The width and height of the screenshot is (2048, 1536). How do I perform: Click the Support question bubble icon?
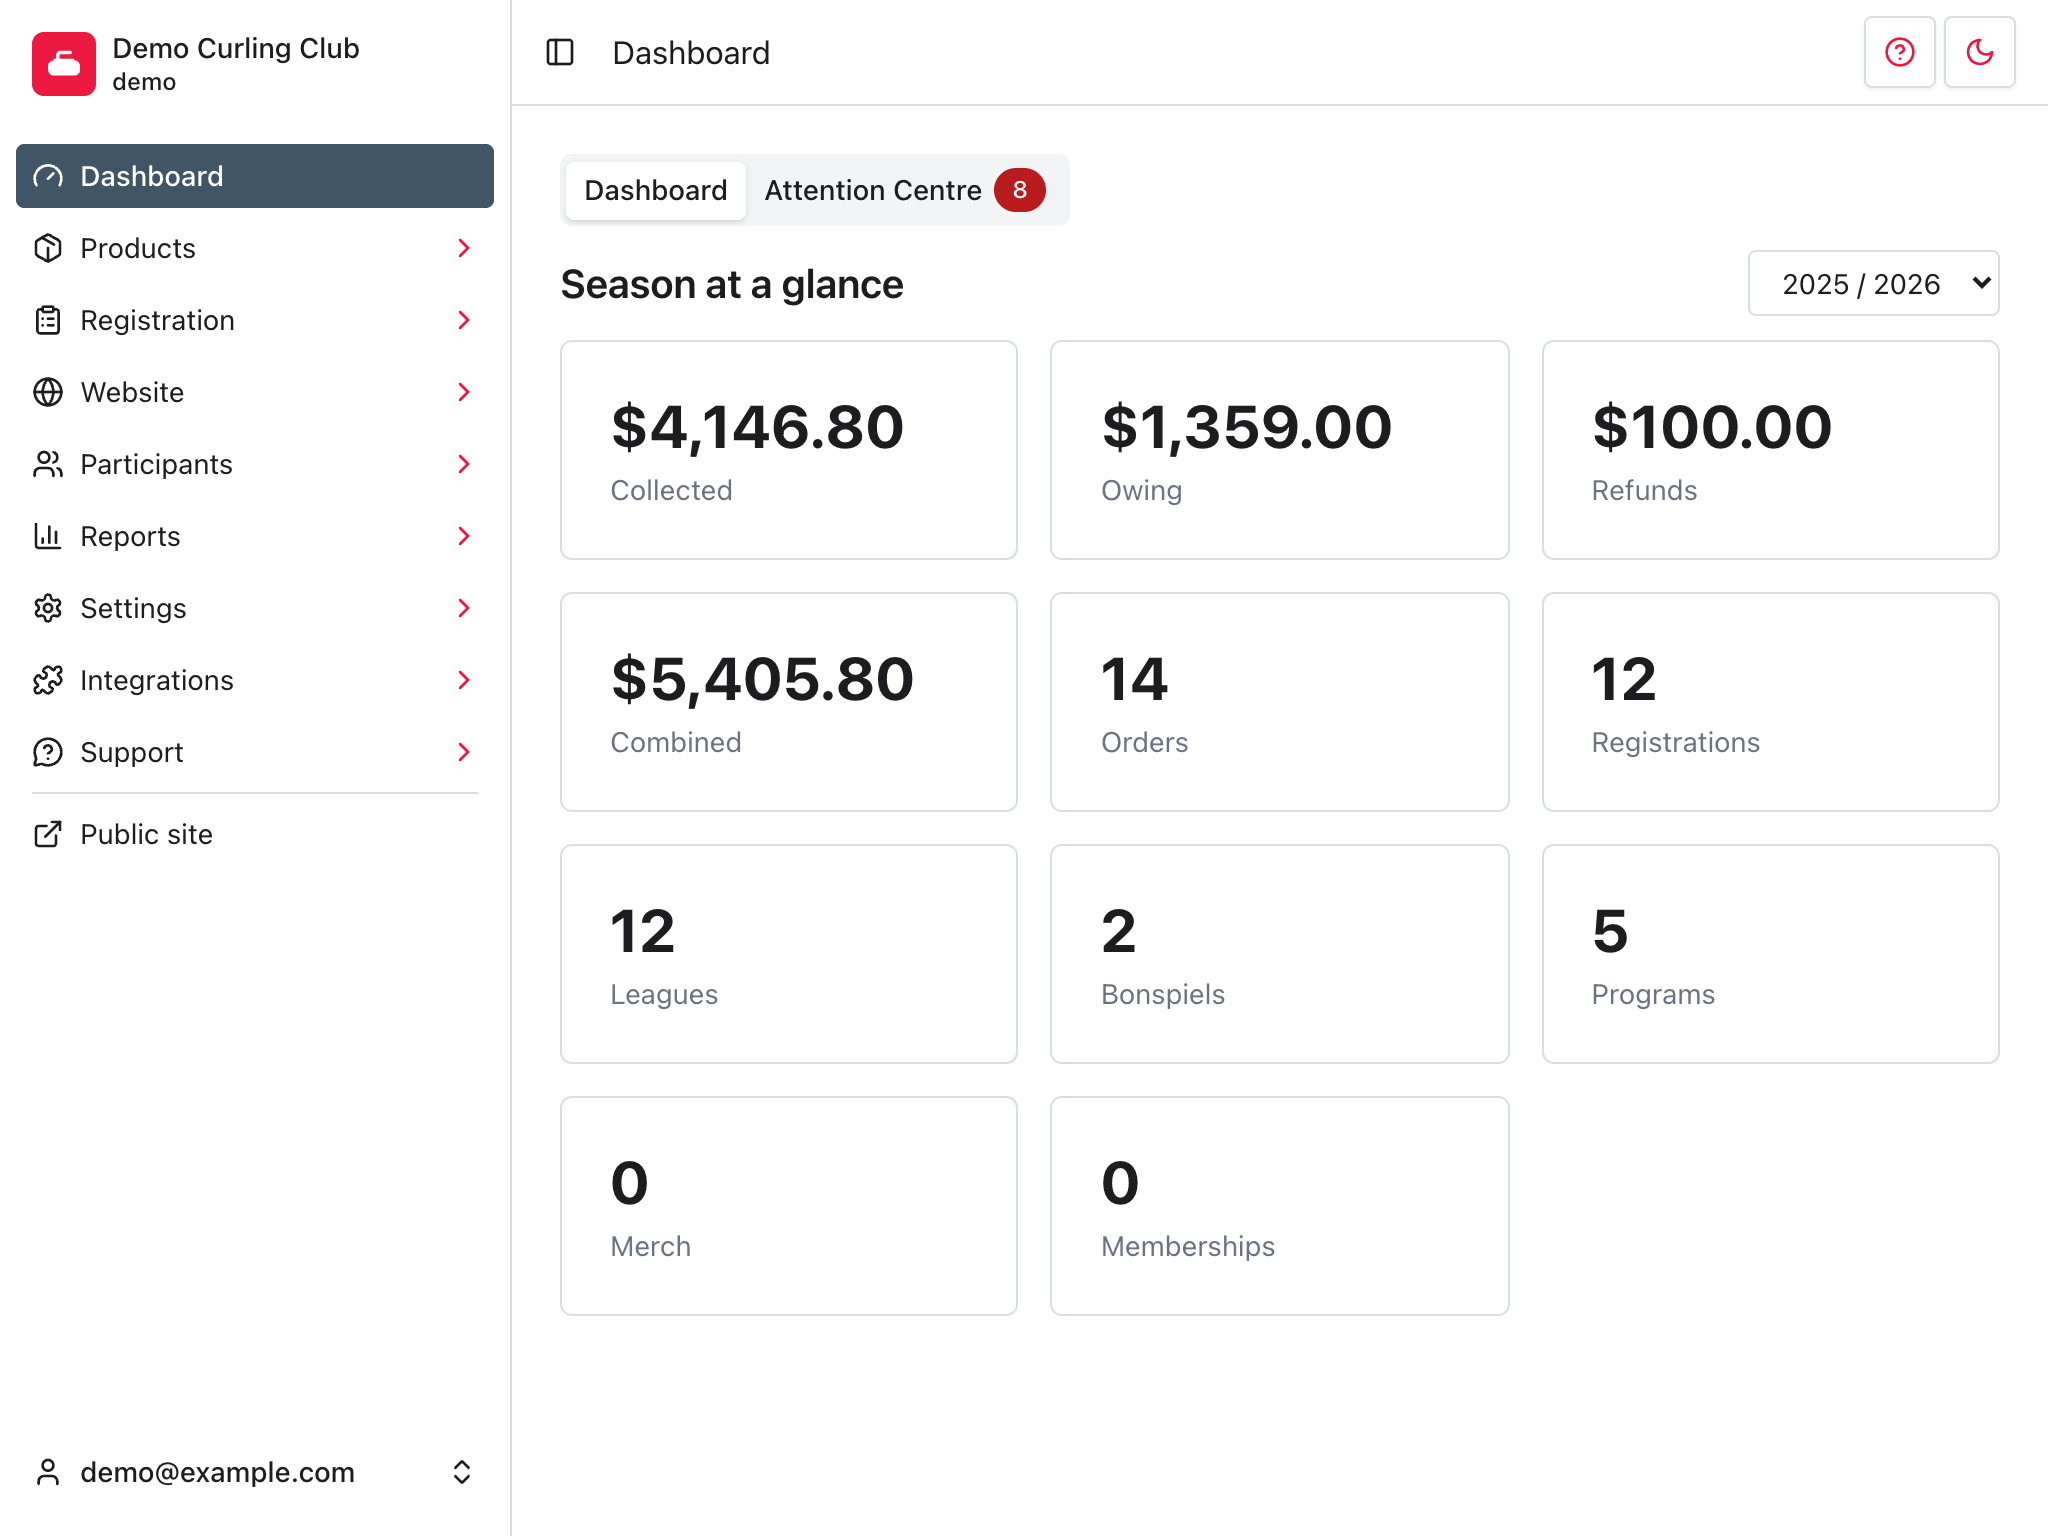pyautogui.click(x=48, y=752)
